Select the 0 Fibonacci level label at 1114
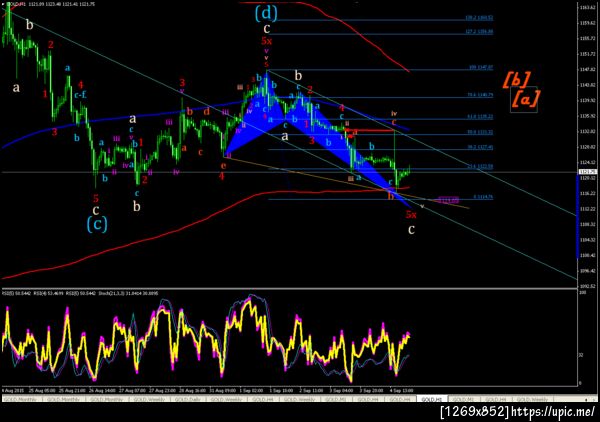600x422 pixels. (483, 197)
